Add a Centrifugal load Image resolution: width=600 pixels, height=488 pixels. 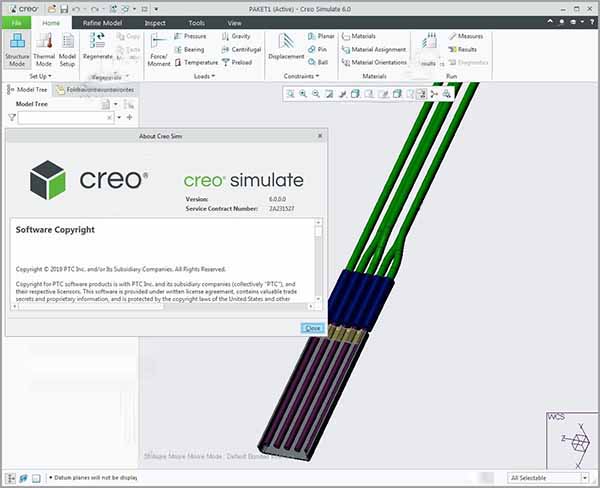click(241, 49)
